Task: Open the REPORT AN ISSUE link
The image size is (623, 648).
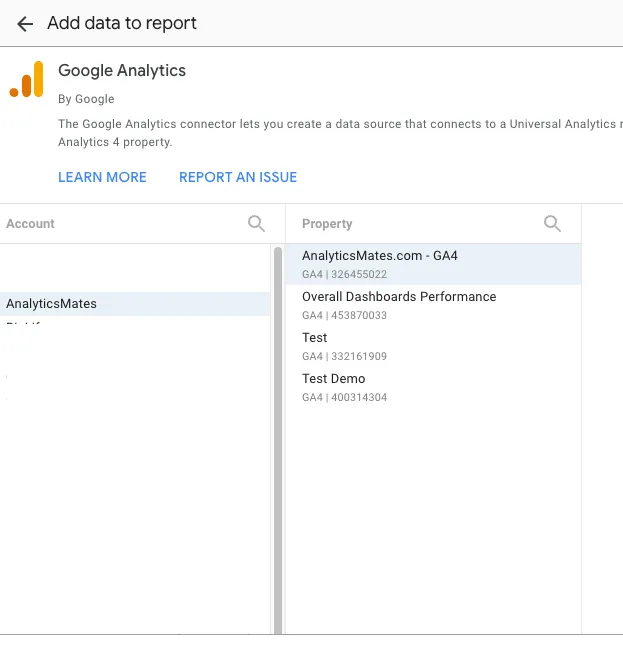Action: click(x=238, y=177)
